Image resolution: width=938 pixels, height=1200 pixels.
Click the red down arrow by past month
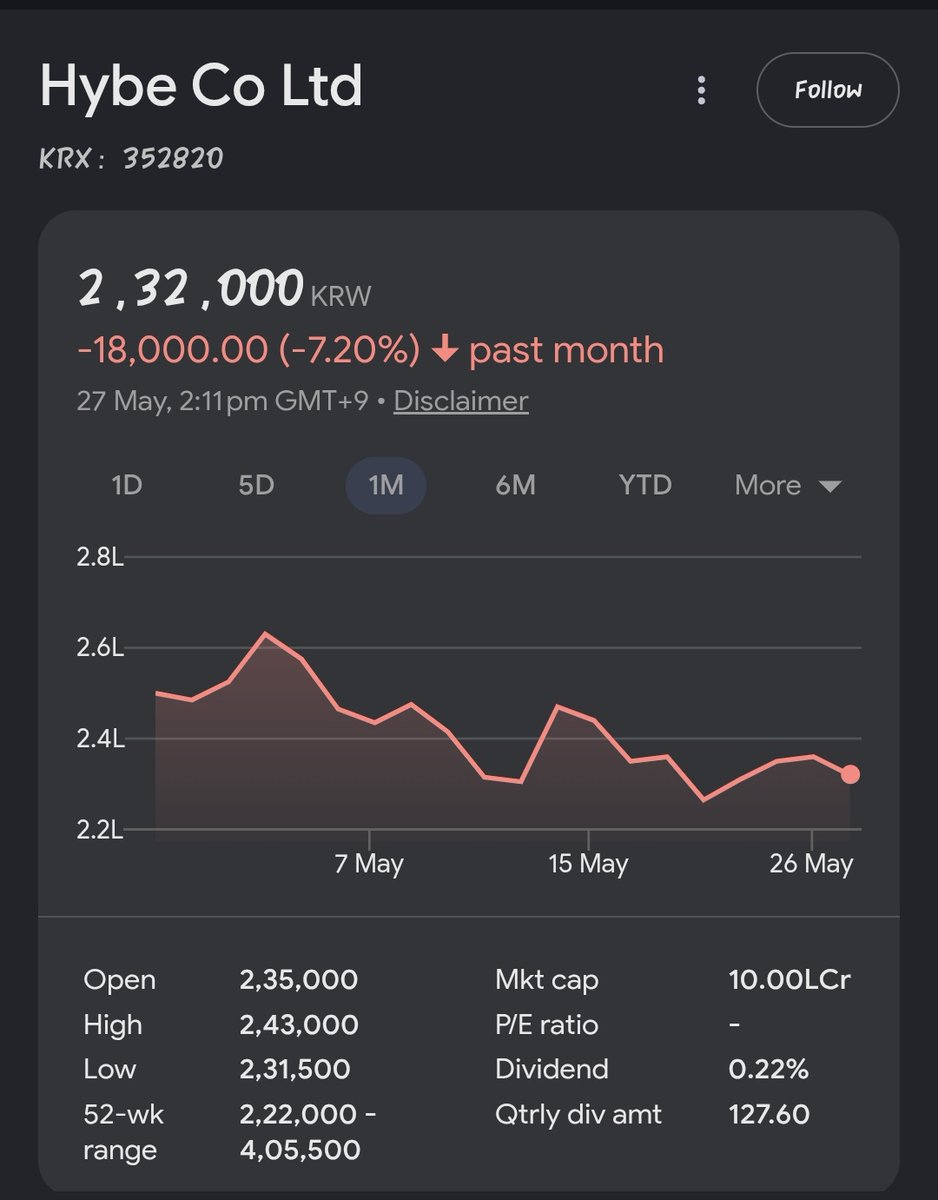coord(446,351)
